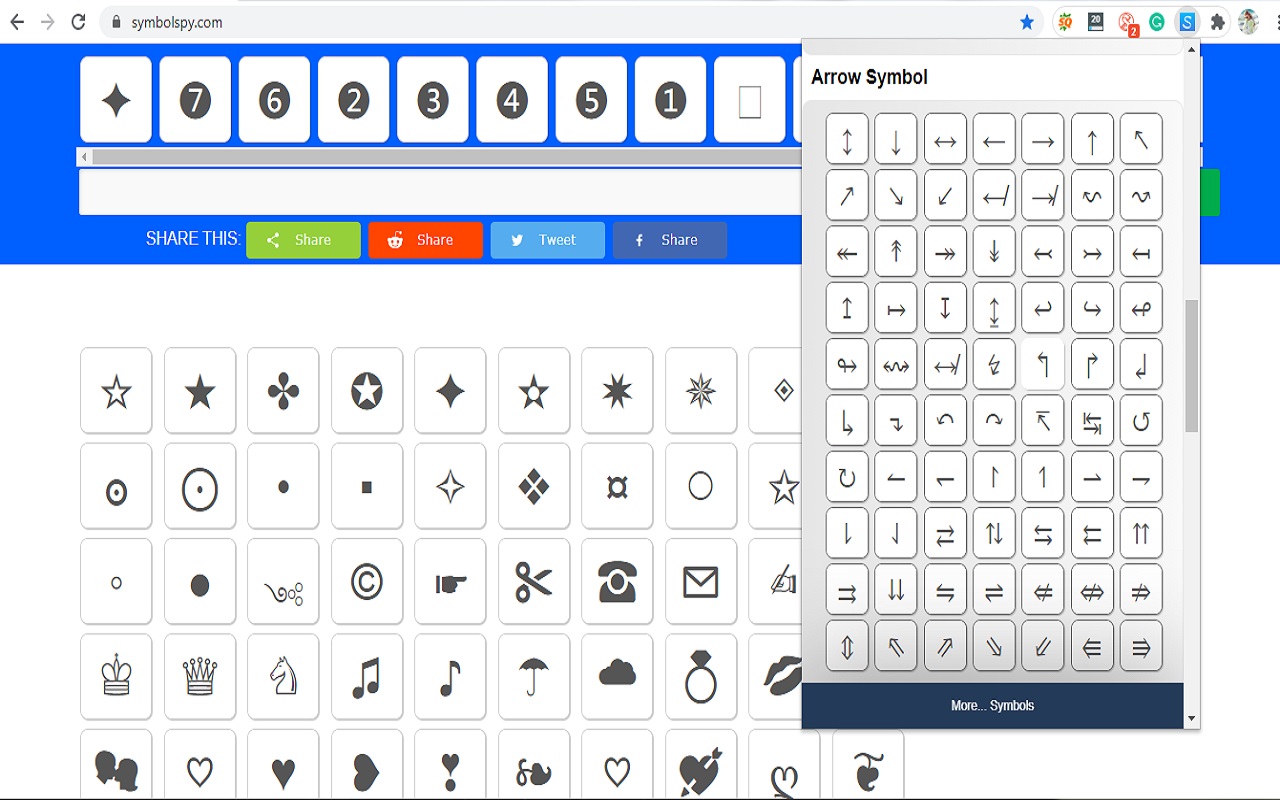Click the circled dot sun symbol

click(x=200, y=486)
